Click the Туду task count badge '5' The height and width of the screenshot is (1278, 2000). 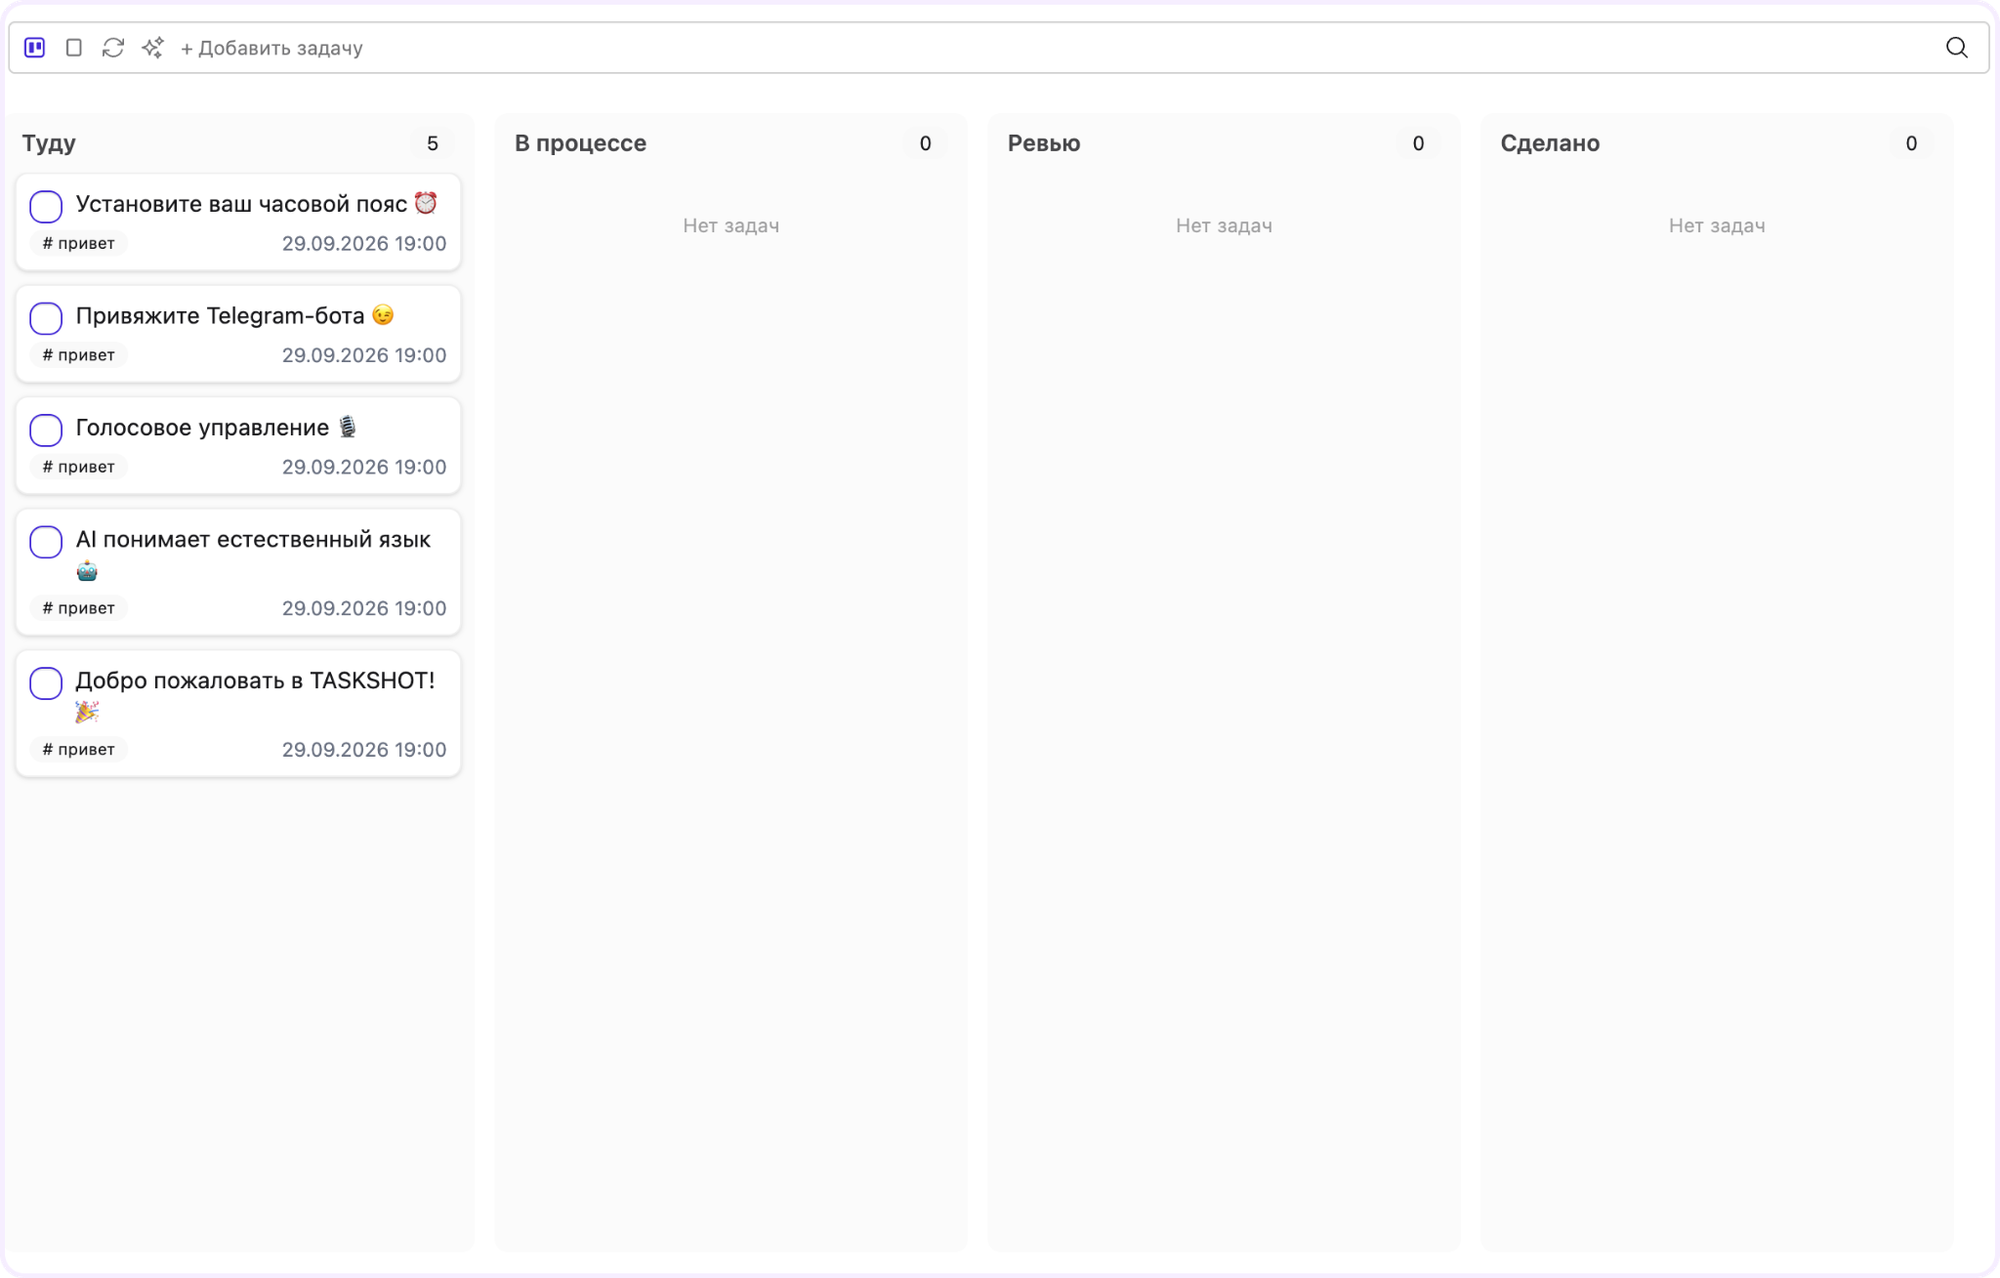click(x=432, y=143)
